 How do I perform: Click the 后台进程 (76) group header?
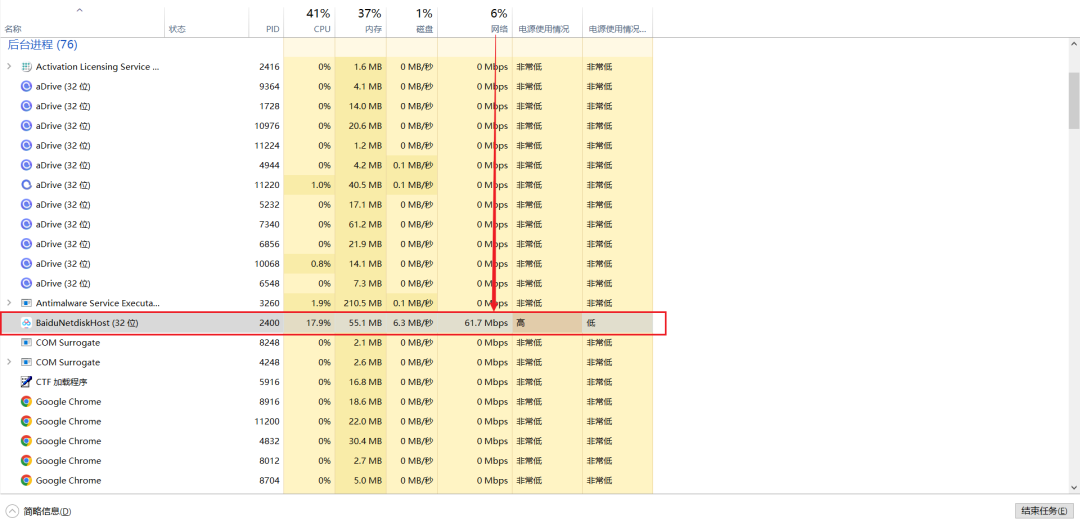(42, 45)
